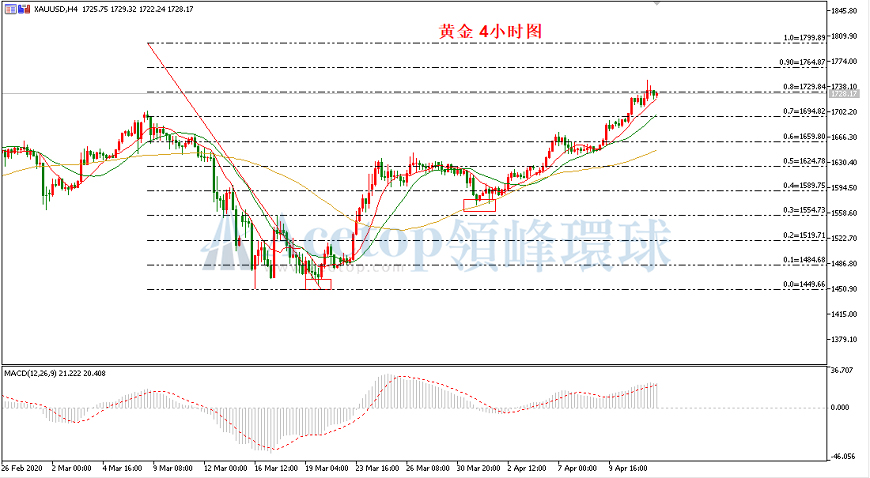Image resolution: width=870 pixels, height=478 pixels.
Task: Click price scale value 1594.50
Action: (x=844, y=188)
